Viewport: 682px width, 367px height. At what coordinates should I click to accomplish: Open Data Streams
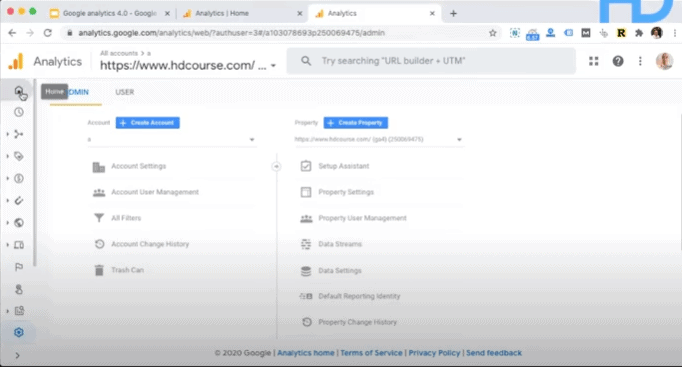[x=340, y=244]
